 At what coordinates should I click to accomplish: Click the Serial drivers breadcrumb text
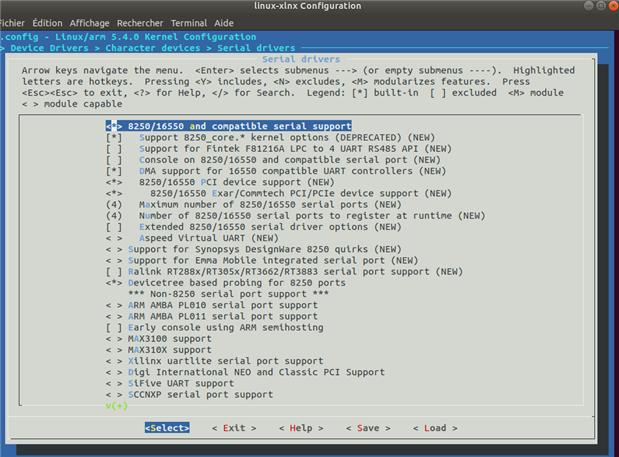click(x=256, y=48)
